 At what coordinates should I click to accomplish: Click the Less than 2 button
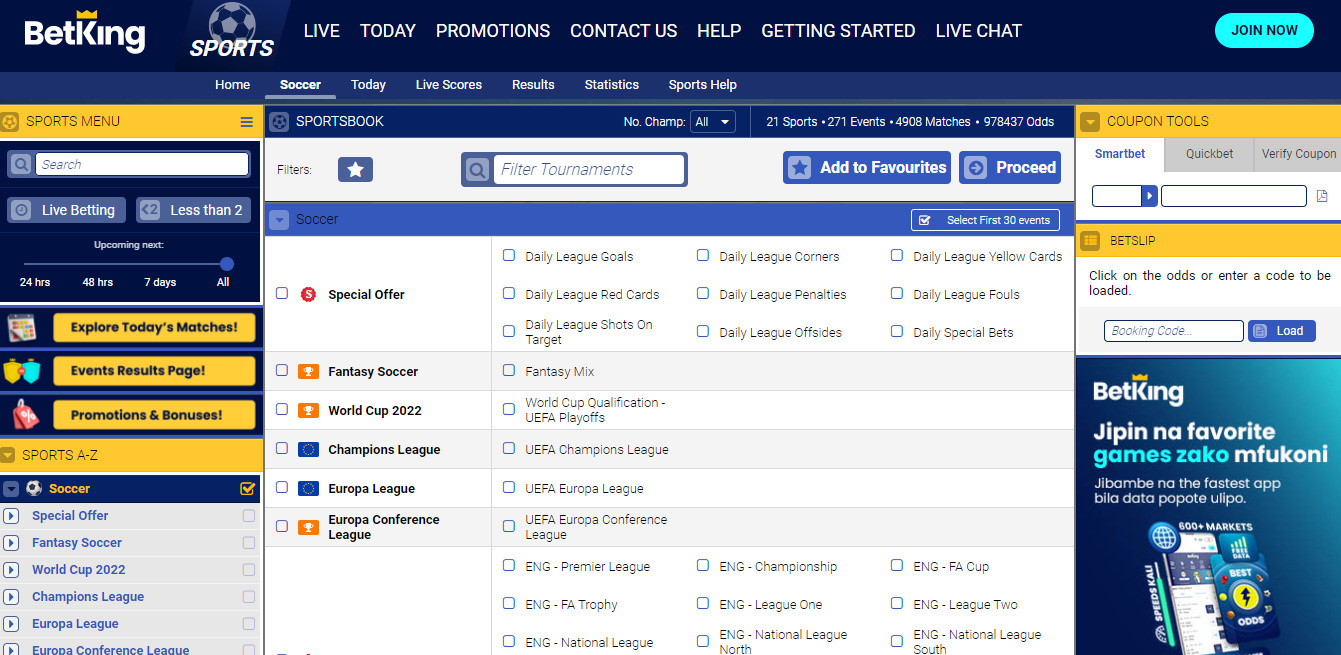[x=195, y=210]
